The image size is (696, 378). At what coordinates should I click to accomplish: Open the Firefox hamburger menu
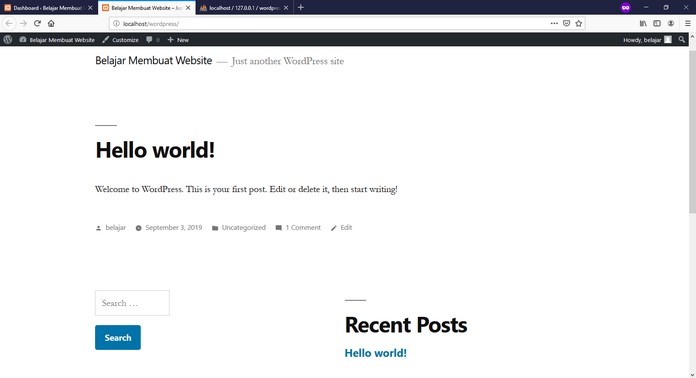click(x=688, y=24)
